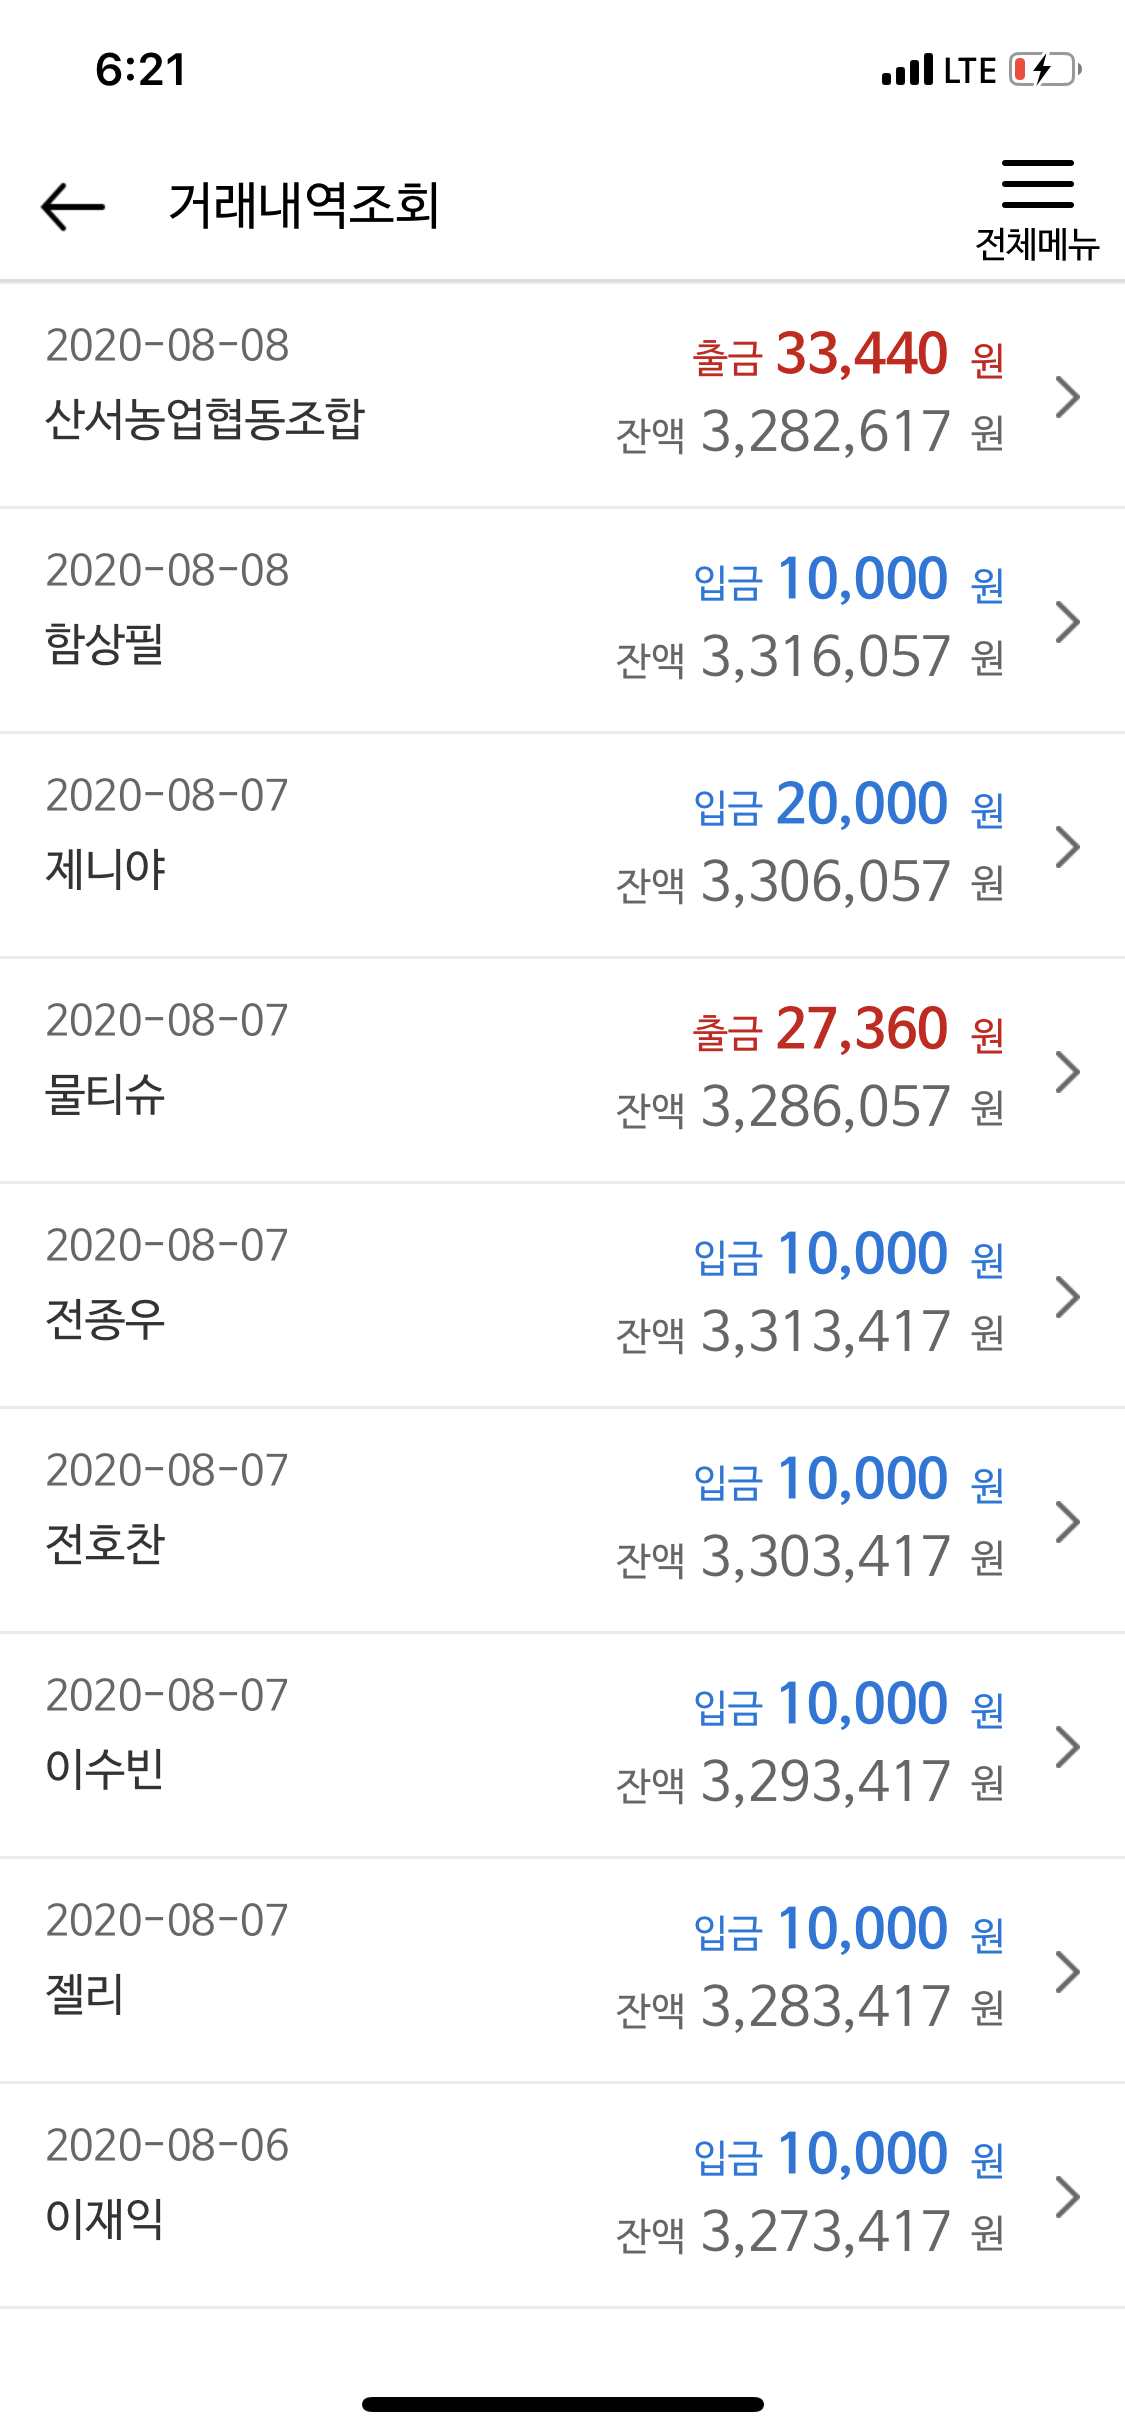Image resolution: width=1125 pixels, height=2436 pixels.
Task: Tap the back arrow icon
Action: (x=73, y=207)
